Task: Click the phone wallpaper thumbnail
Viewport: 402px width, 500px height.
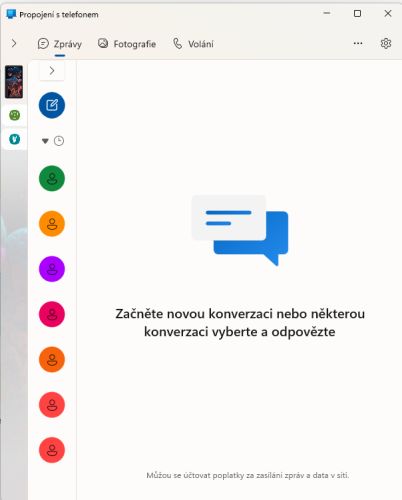Action: point(14,82)
